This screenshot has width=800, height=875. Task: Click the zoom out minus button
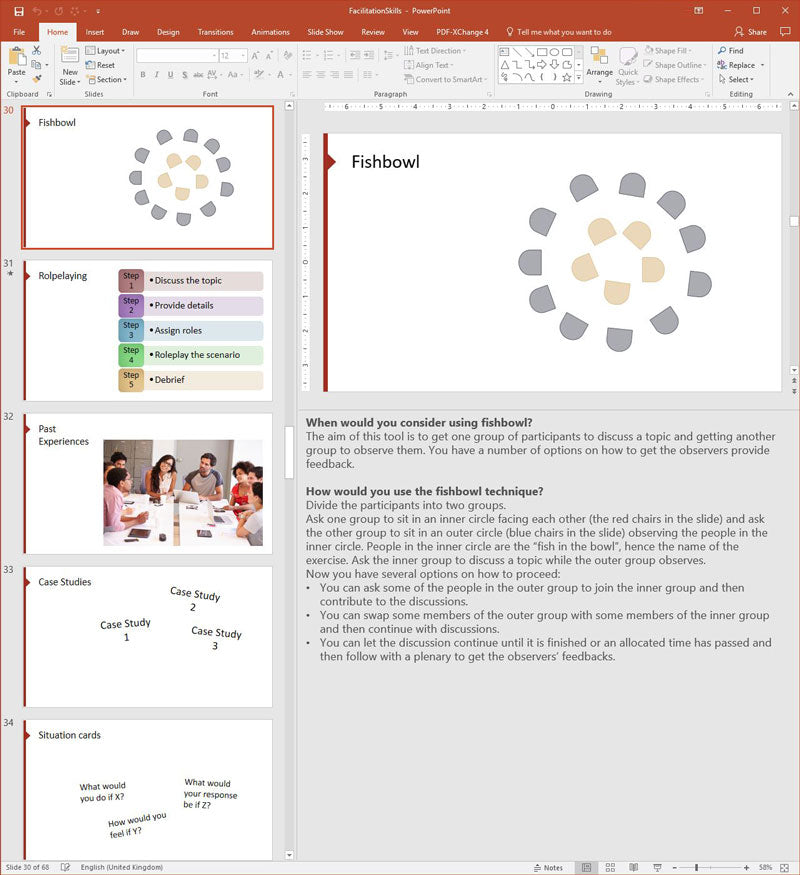click(674, 867)
